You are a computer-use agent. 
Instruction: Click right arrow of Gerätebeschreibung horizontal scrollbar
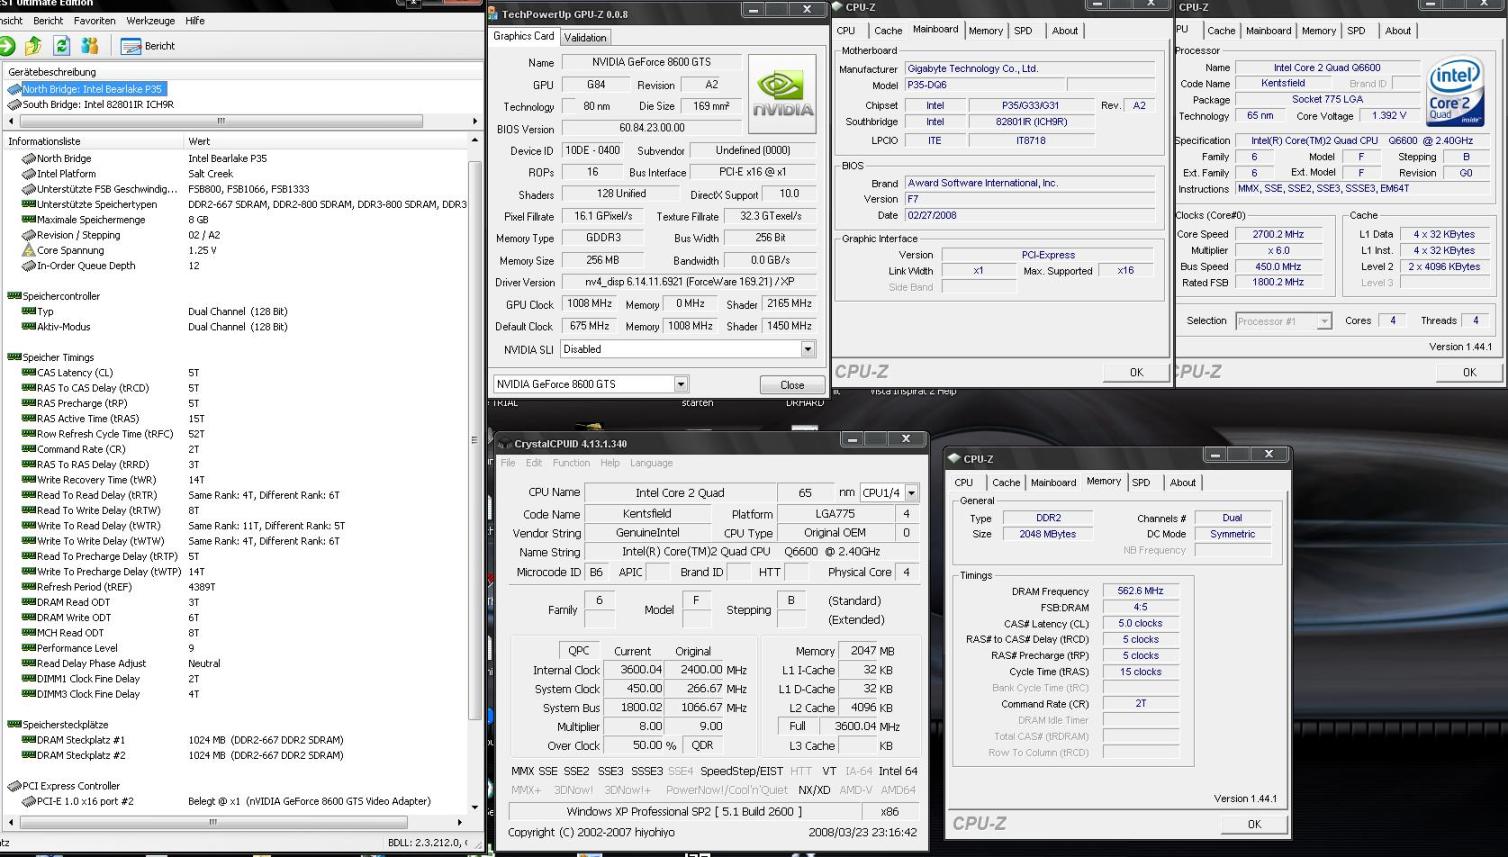(x=474, y=121)
